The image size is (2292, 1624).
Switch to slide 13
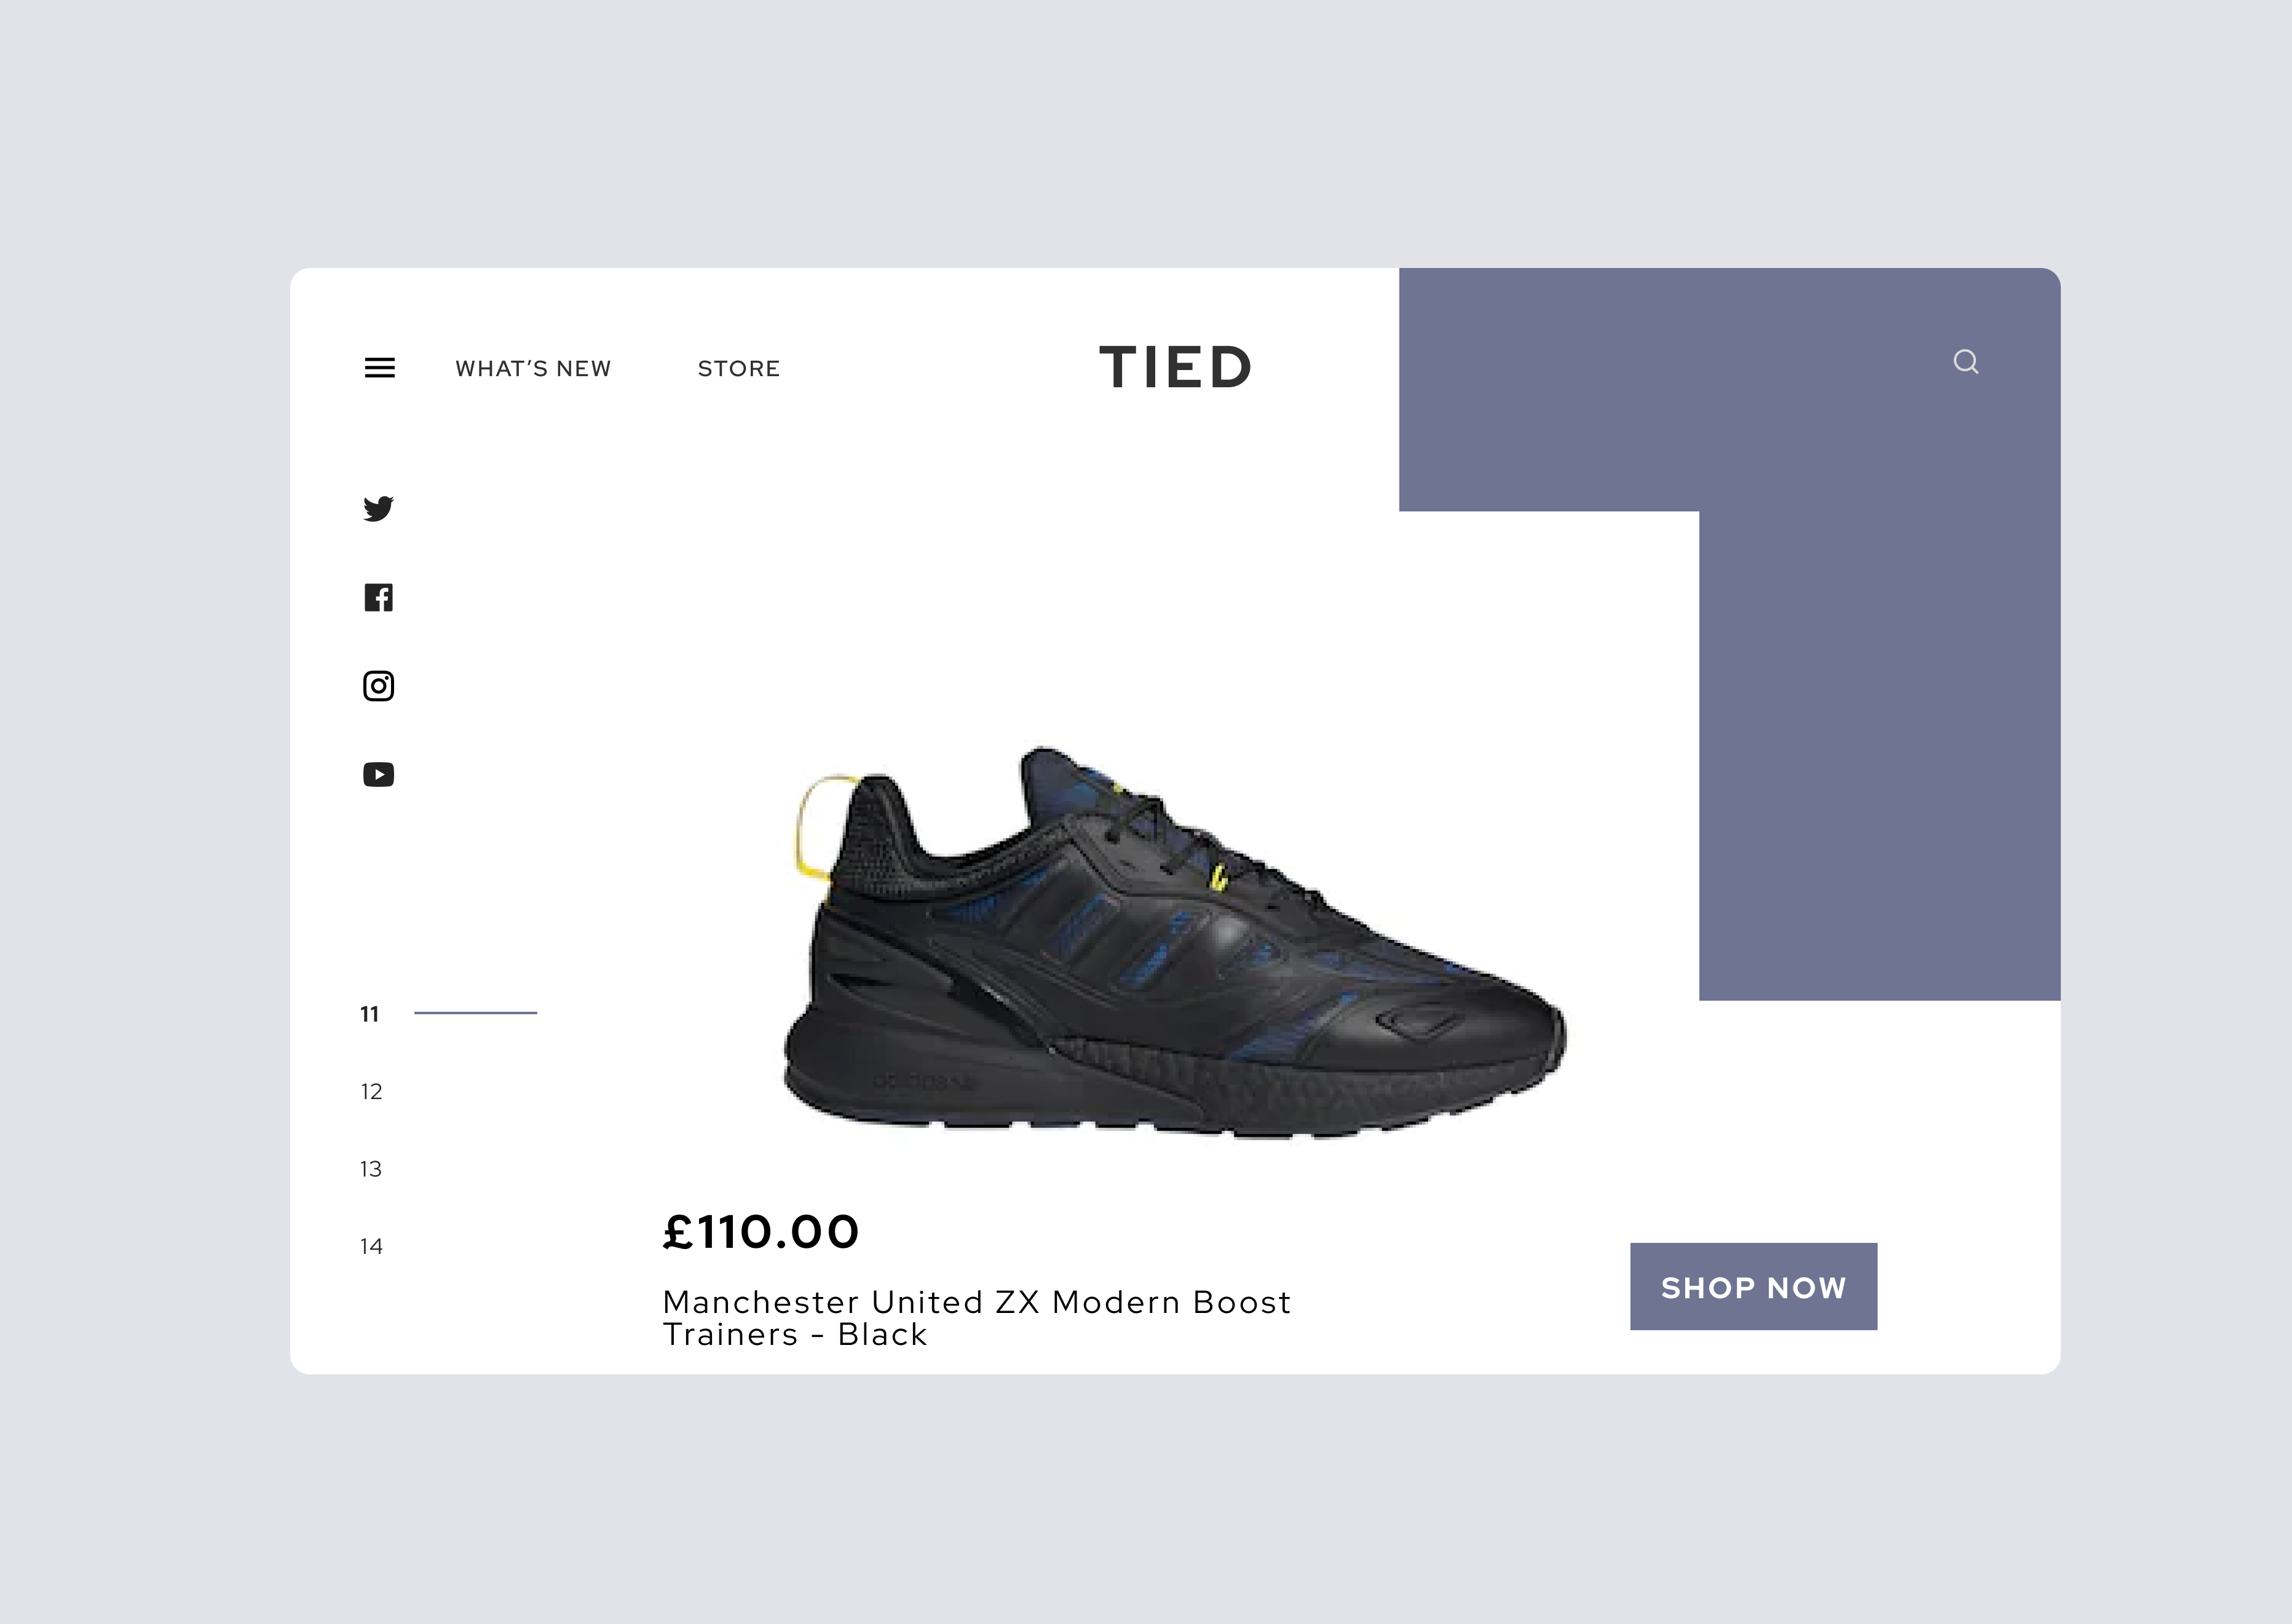tap(371, 1169)
